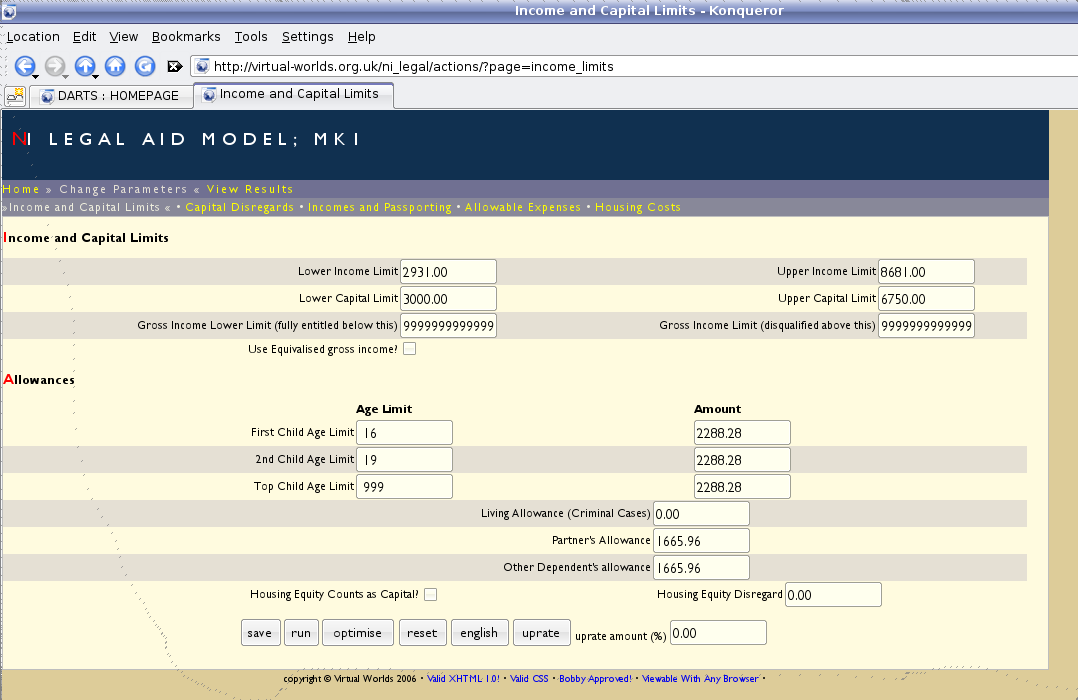Open the Valid CSS link in the footer
The image size is (1078, 700).
pyautogui.click(x=528, y=678)
